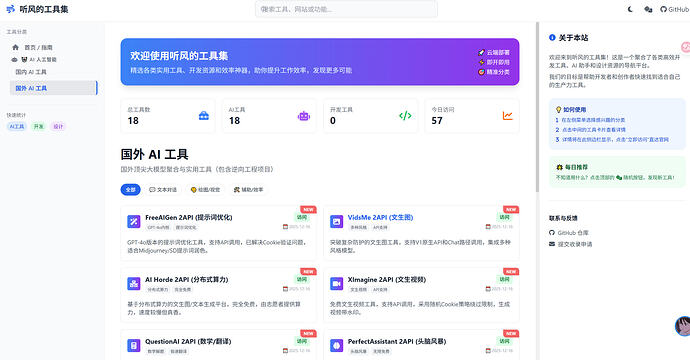The image size is (690, 360).
Task: Click the 开发 quick stats tag
Action: 39,126
